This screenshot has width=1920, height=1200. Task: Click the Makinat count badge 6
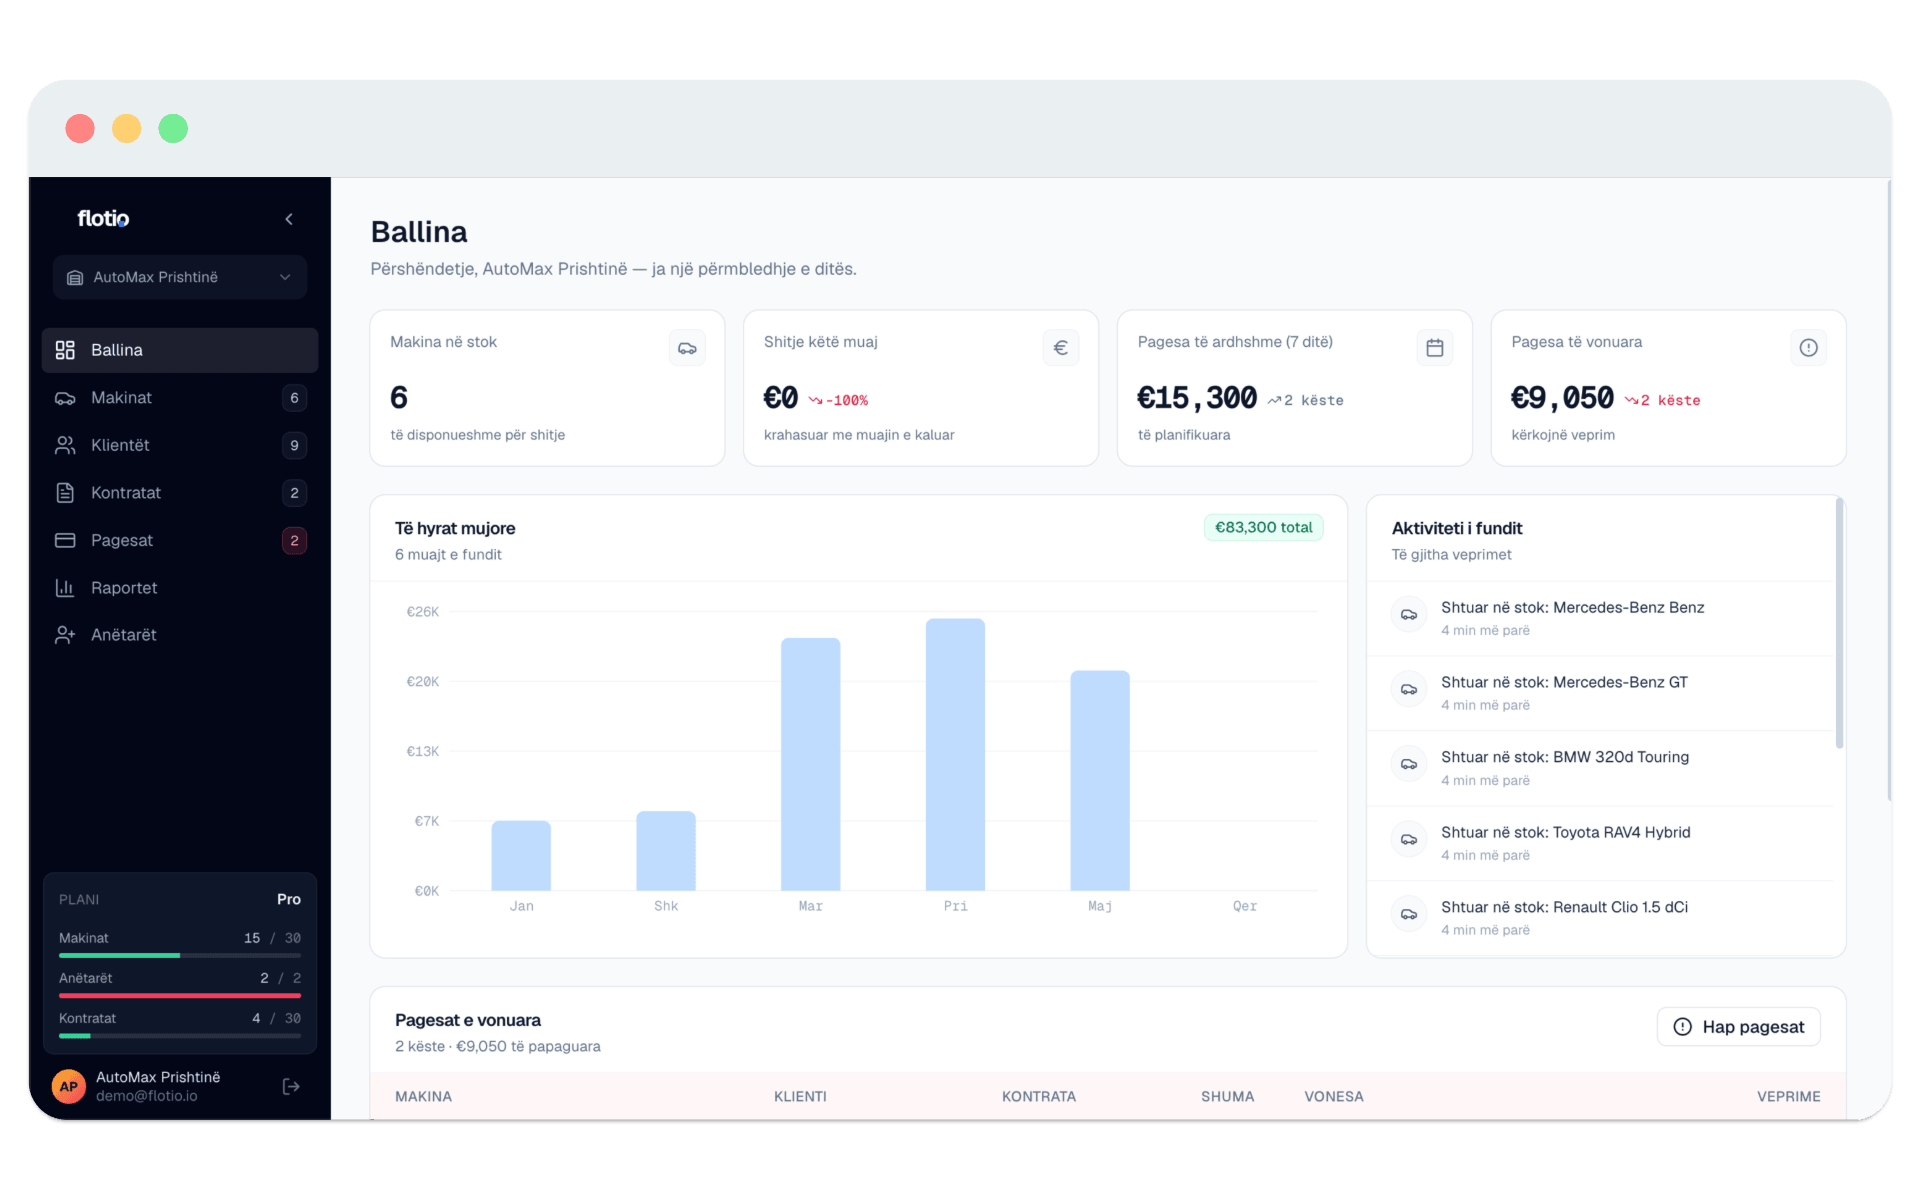pyautogui.click(x=294, y=398)
